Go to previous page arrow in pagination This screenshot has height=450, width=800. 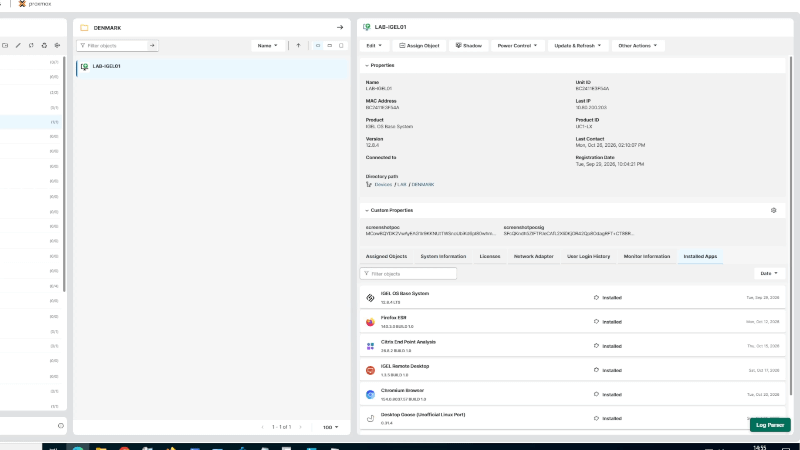point(263,427)
